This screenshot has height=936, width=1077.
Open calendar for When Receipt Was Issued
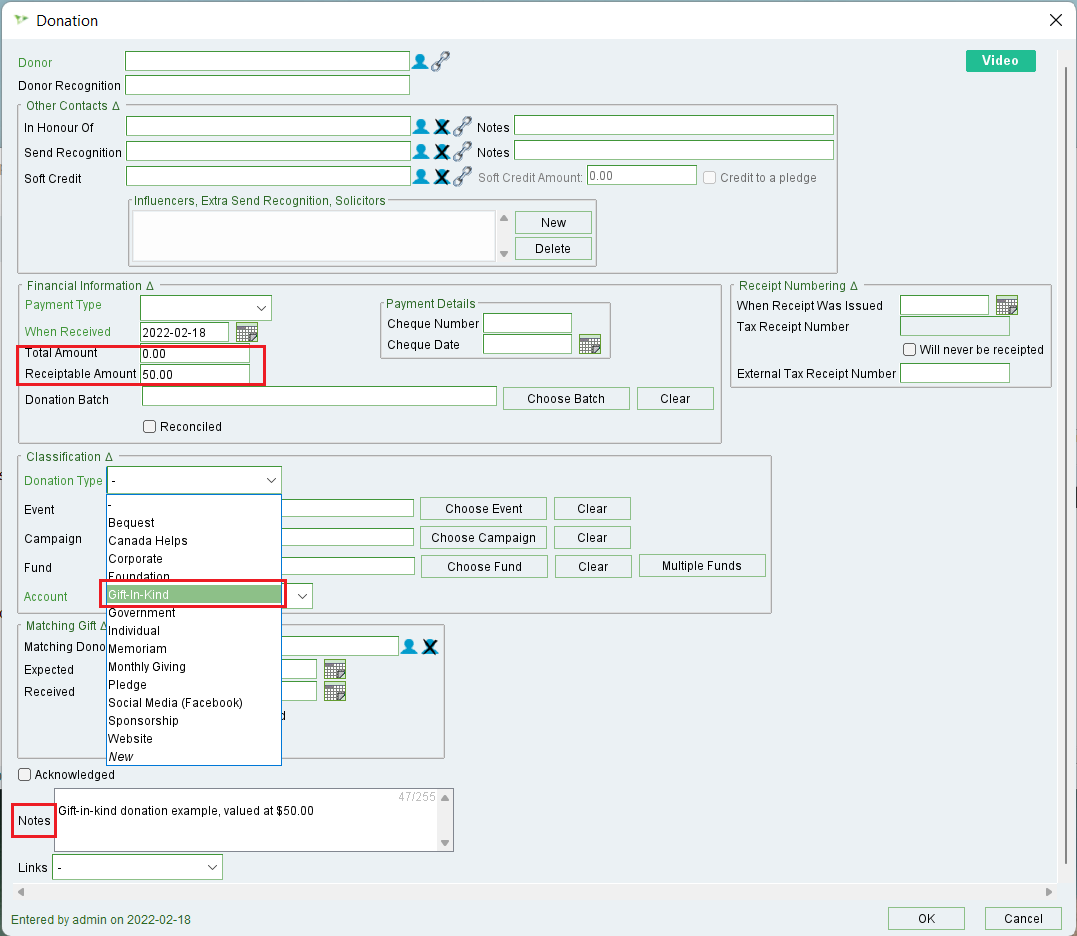pyautogui.click(x=1007, y=306)
